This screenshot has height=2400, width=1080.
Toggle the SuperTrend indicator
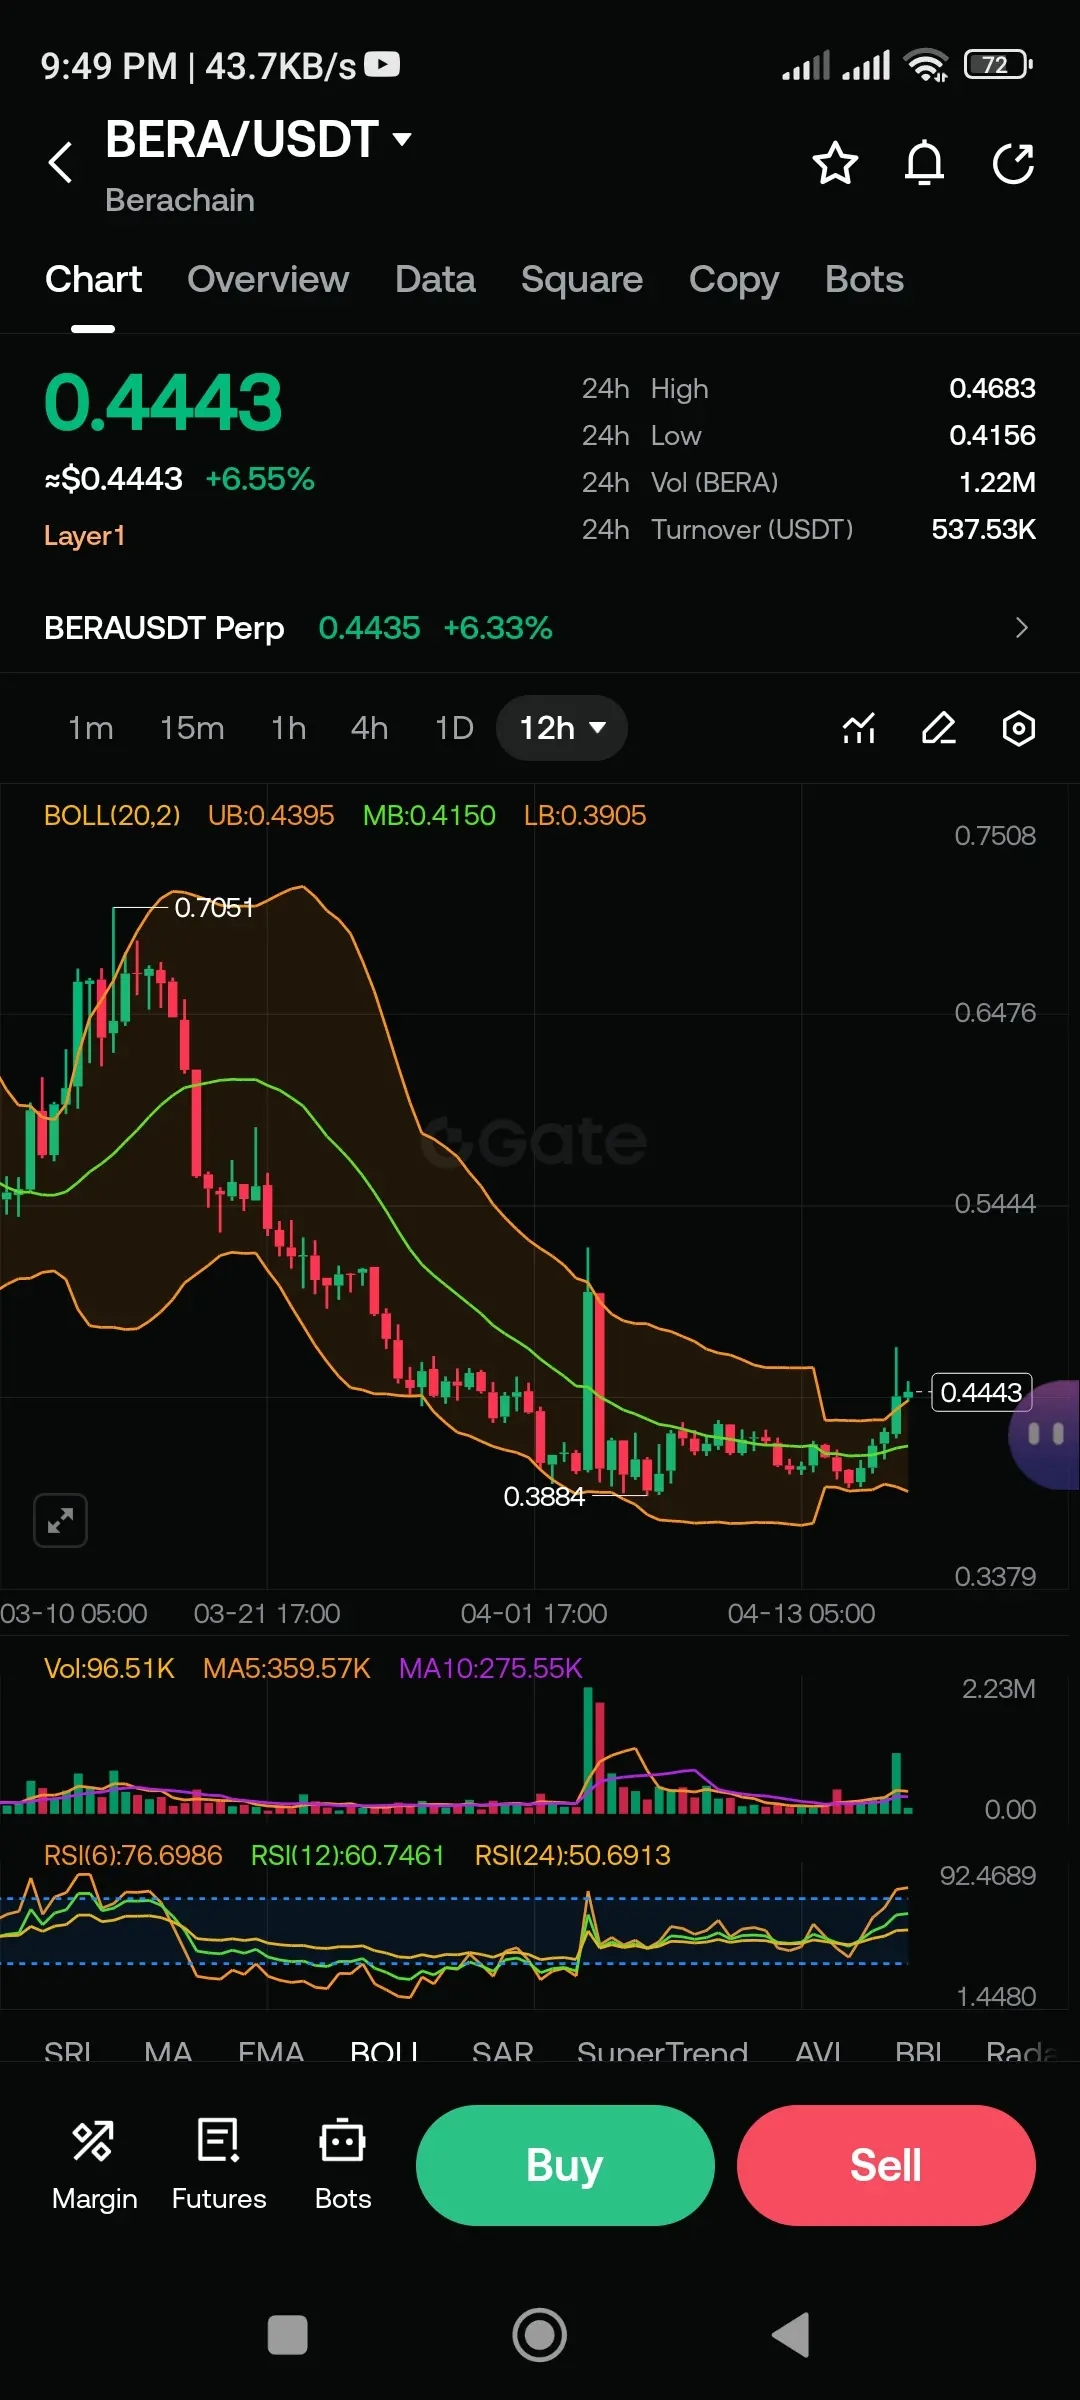(662, 2054)
